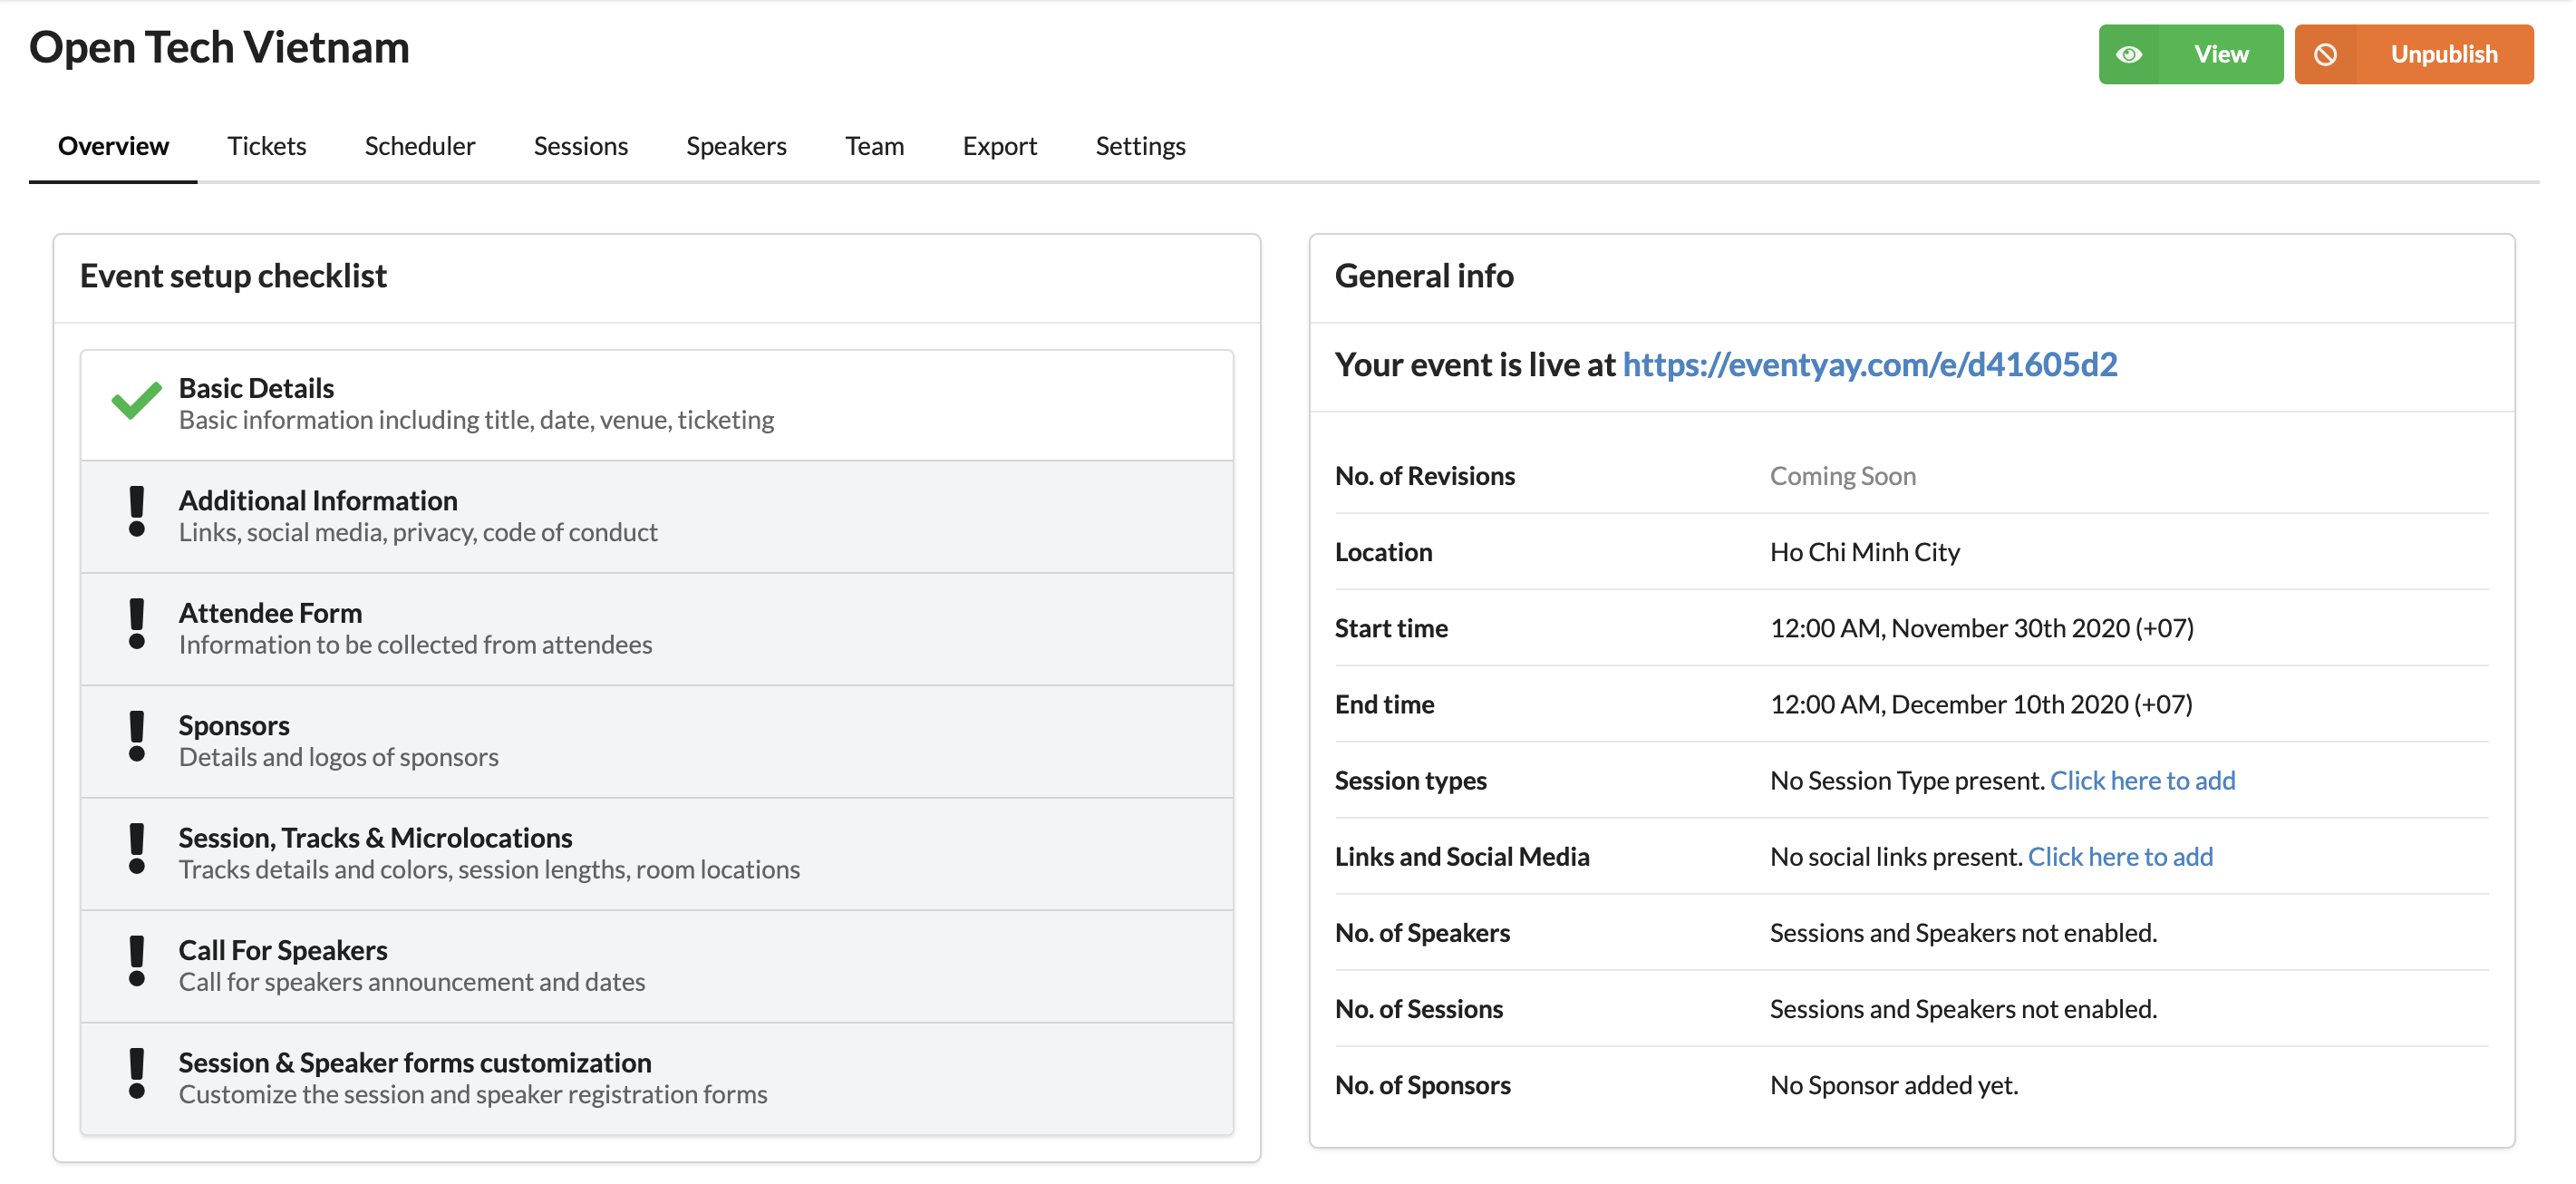Click 'Call for speakers announcement and dates' description
This screenshot has height=1184, width=2576.
point(412,982)
